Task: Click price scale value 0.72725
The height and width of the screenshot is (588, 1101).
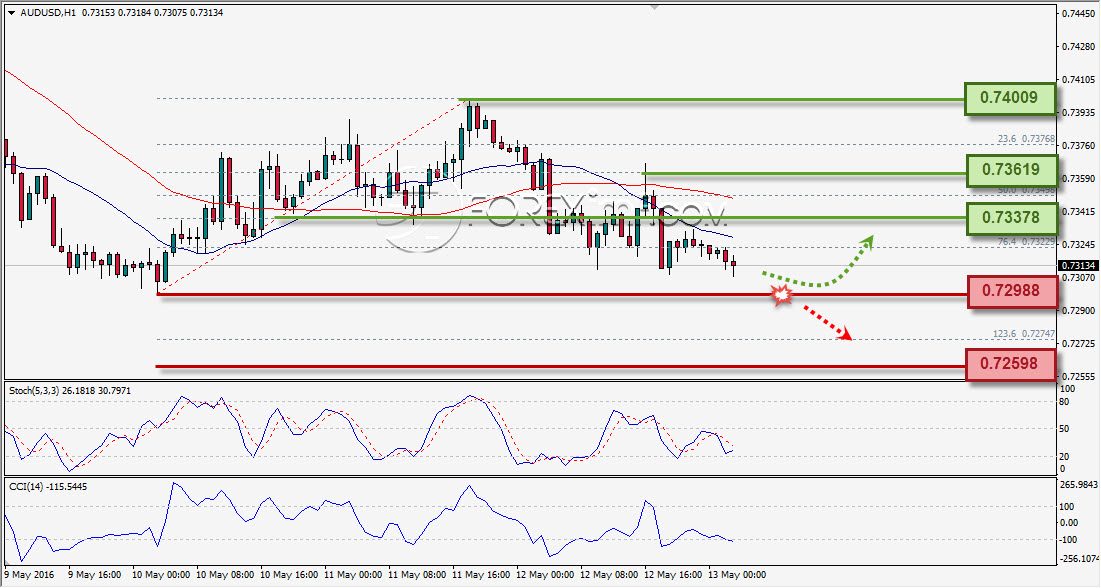Action: (x=1079, y=344)
